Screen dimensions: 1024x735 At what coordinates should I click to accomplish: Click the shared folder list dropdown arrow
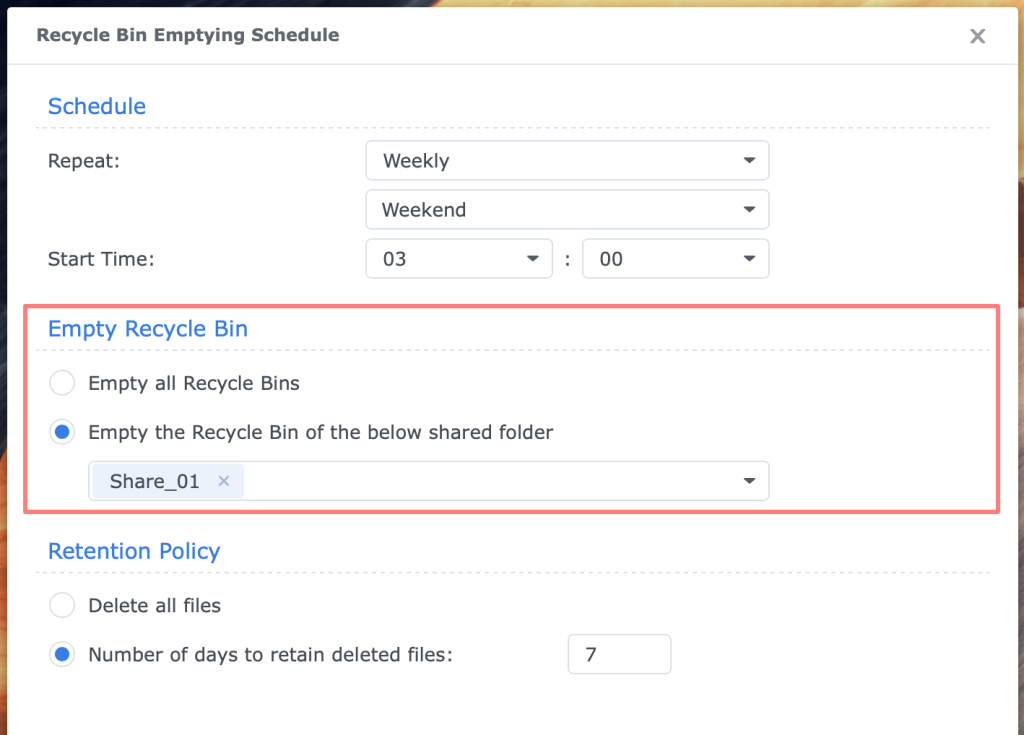point(749,481)
